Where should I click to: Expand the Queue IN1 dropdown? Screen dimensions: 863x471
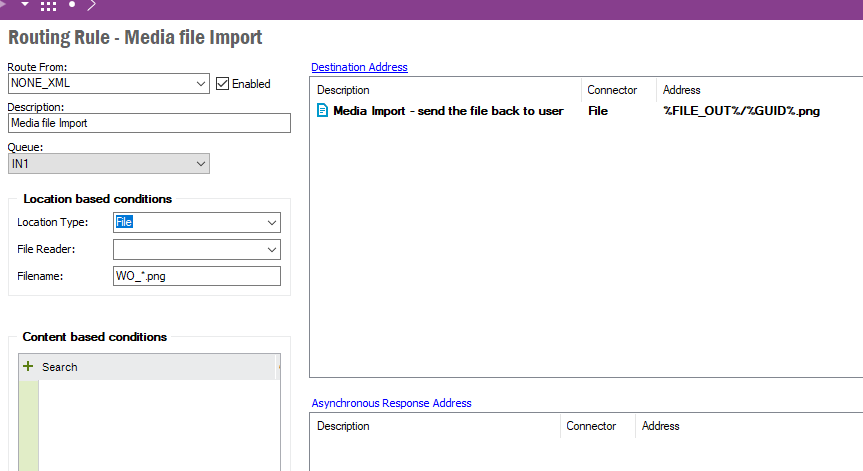click(x=200, y=163)
